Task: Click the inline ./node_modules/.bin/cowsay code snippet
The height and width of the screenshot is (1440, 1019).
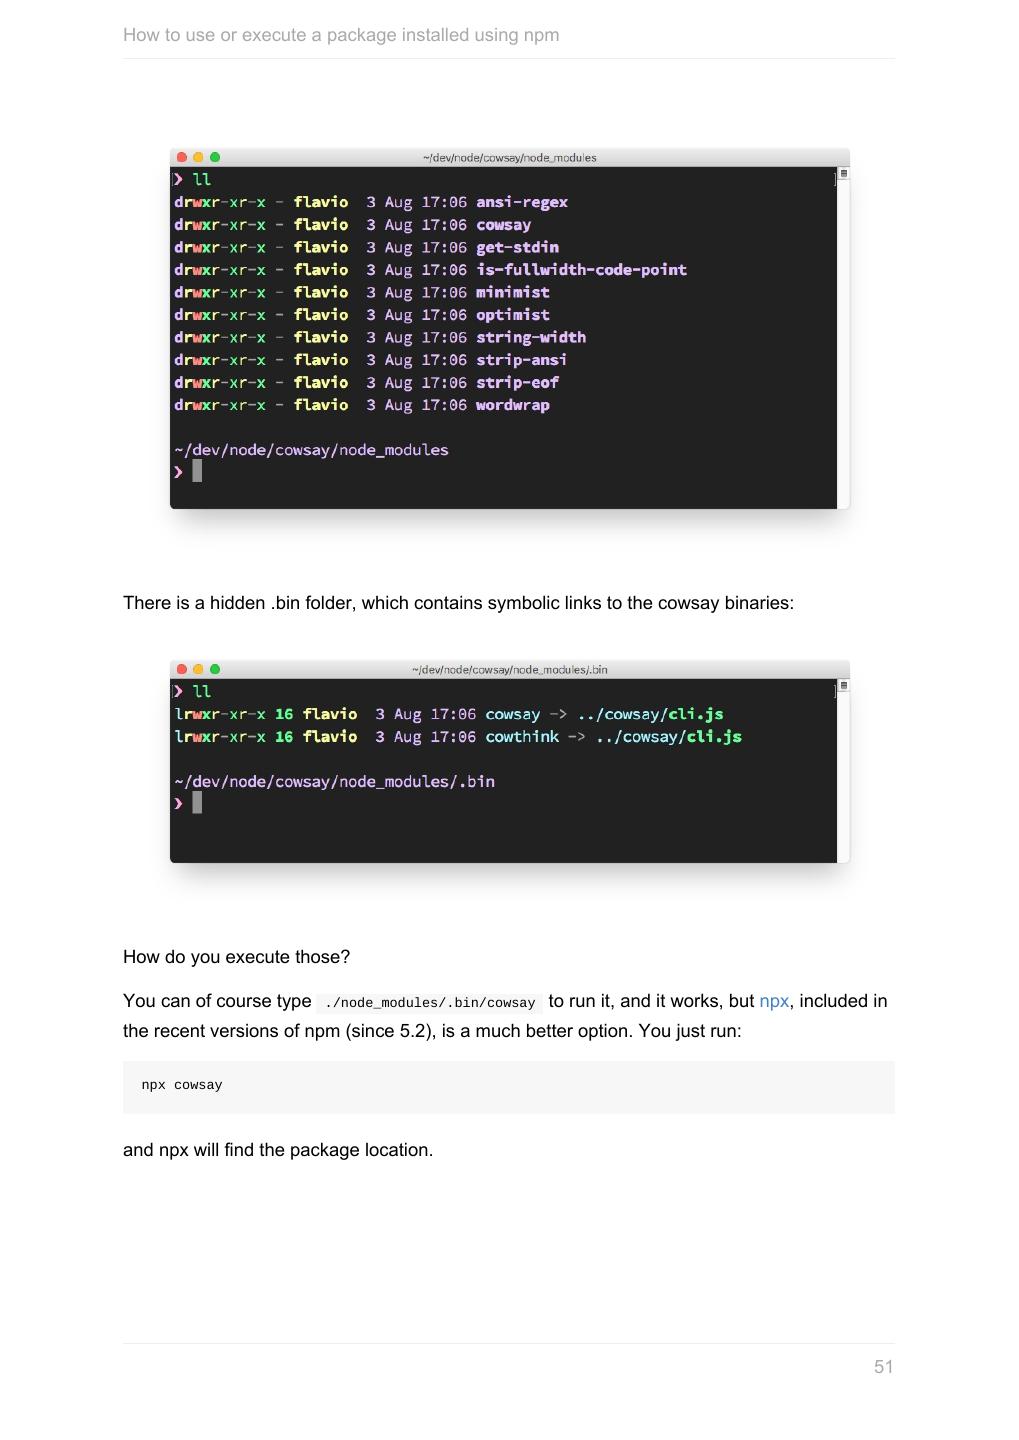Action: (430, 1003)
